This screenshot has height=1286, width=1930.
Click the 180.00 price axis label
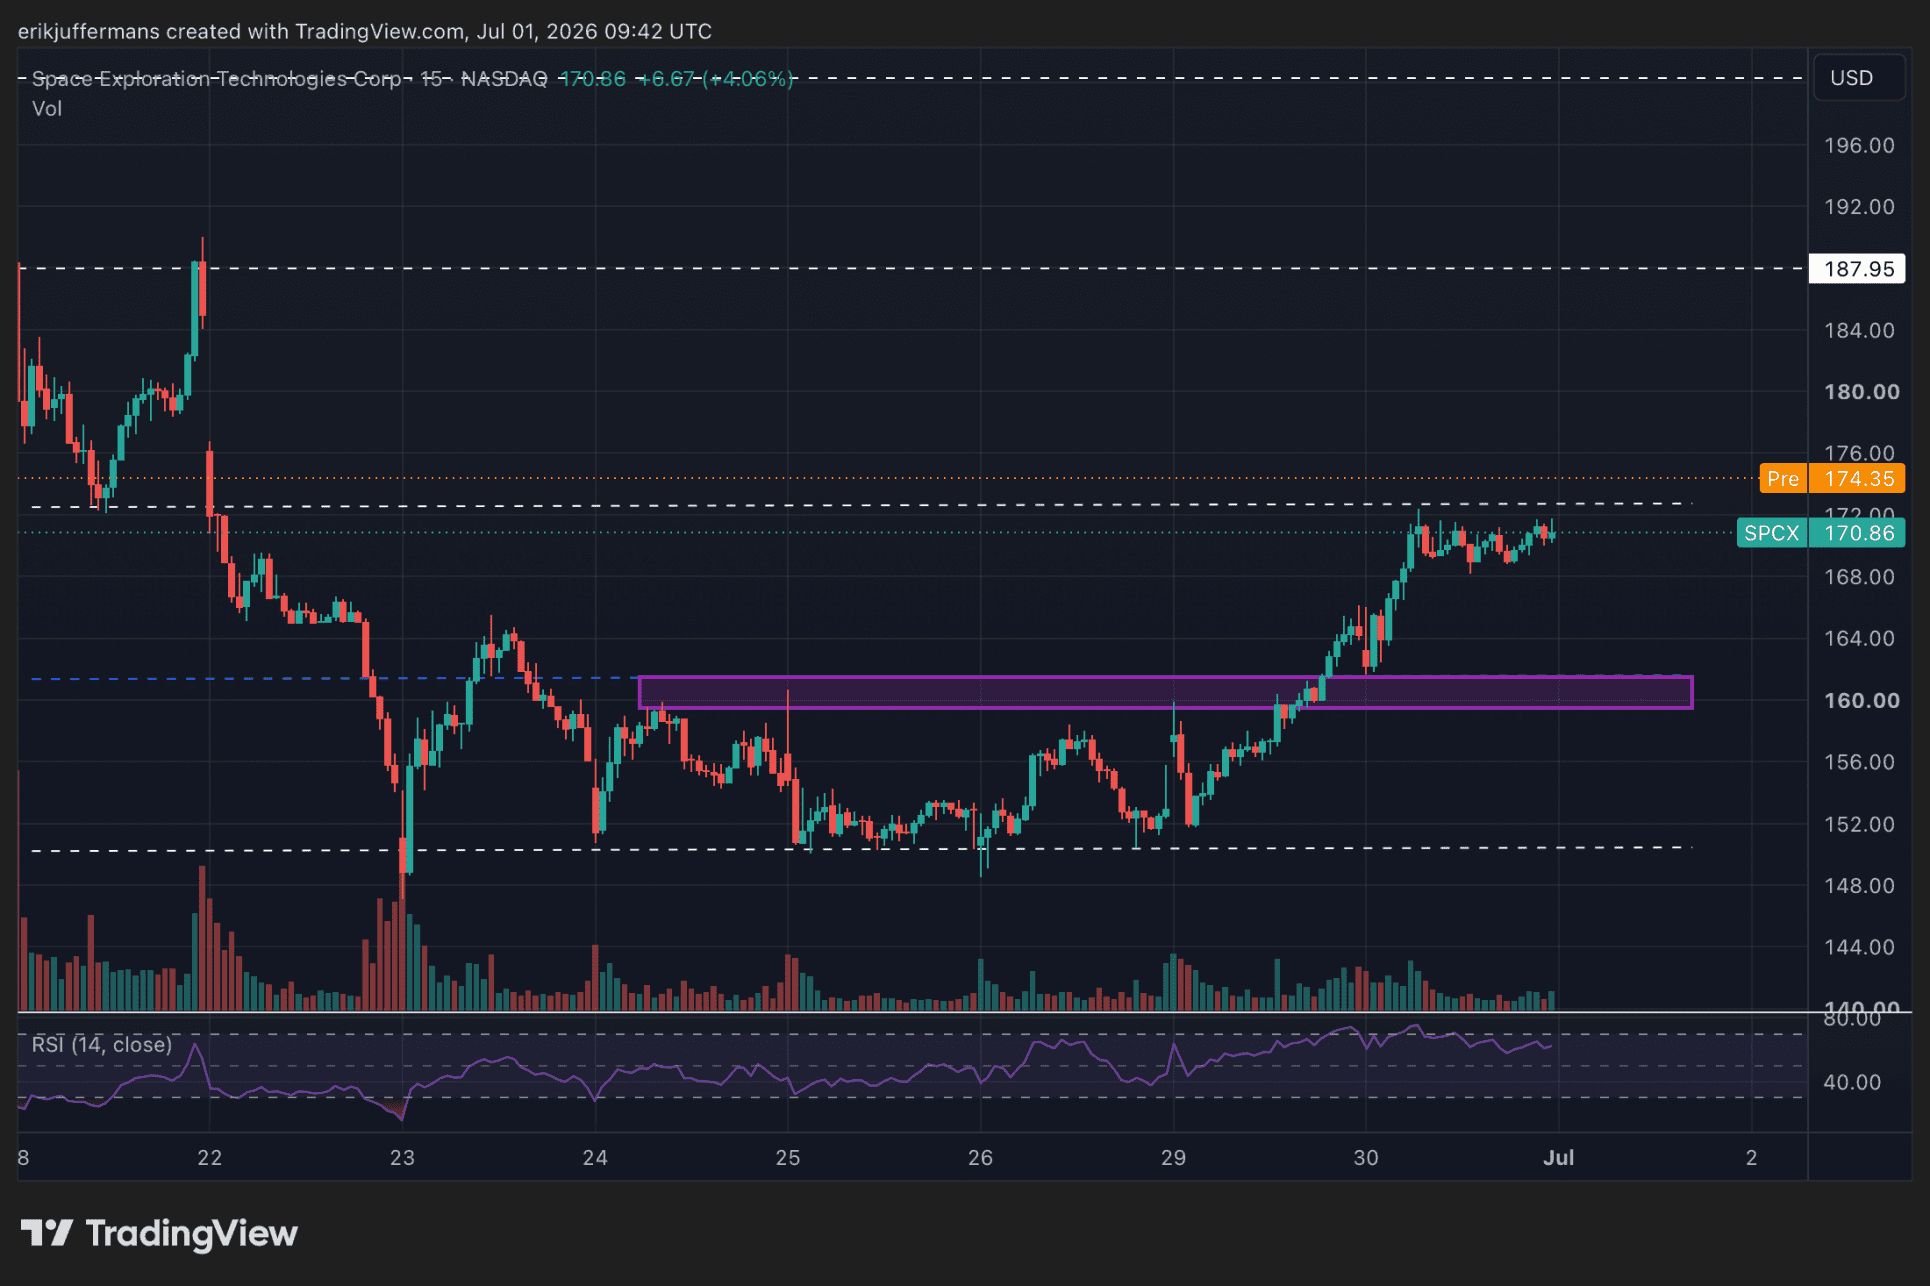[x=1861, y=392]
